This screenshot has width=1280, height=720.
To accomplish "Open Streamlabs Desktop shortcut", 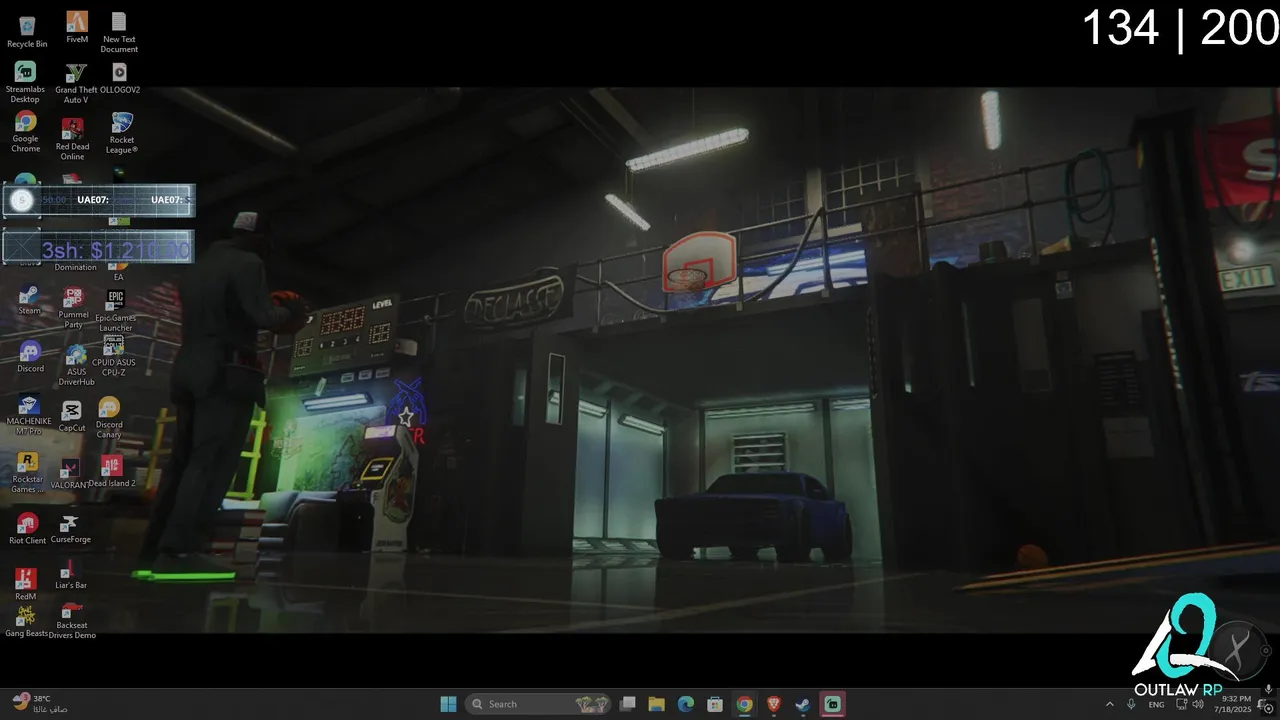I will tap(25, 82).
